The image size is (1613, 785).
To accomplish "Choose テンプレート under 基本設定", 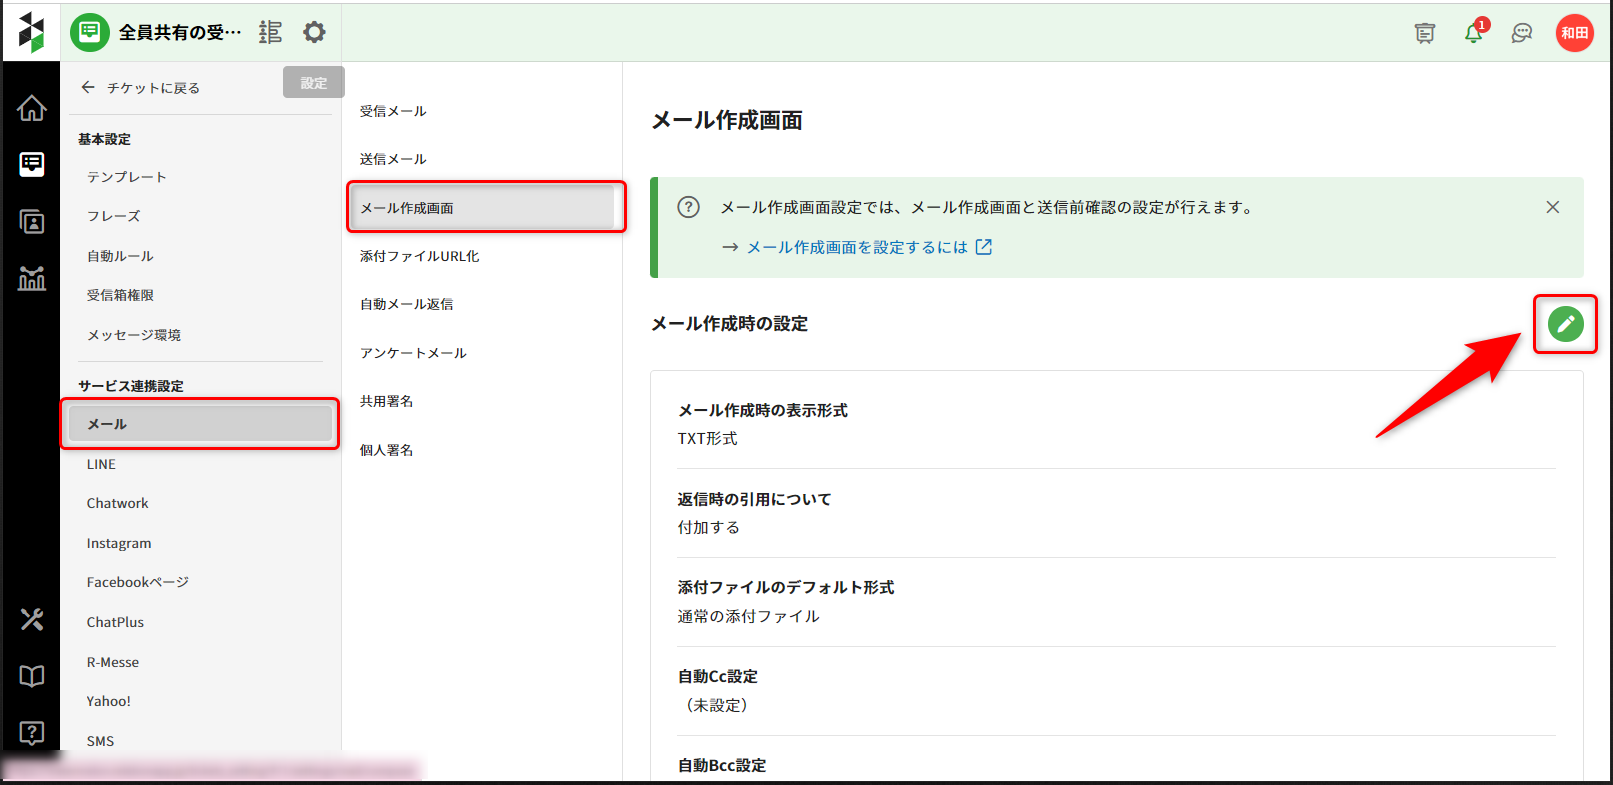I will coord(127,177).
